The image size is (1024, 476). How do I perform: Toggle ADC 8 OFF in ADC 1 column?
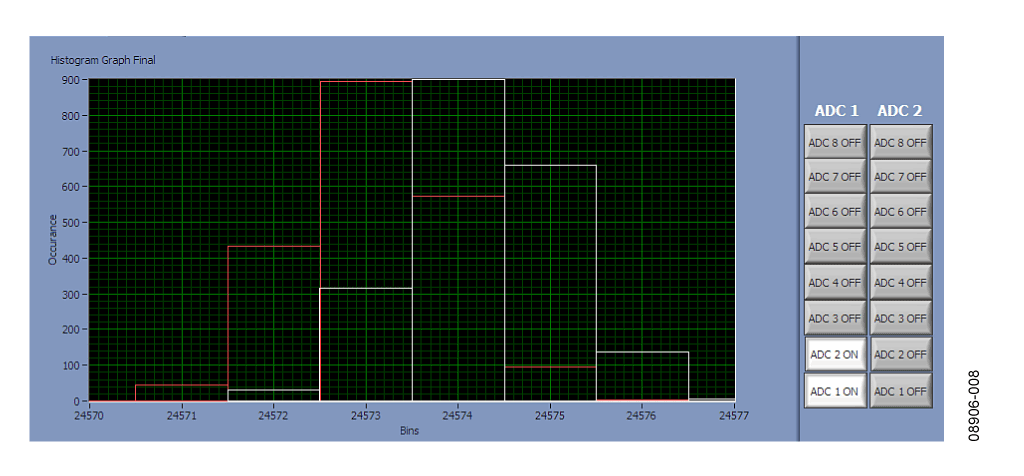(835, 142)
